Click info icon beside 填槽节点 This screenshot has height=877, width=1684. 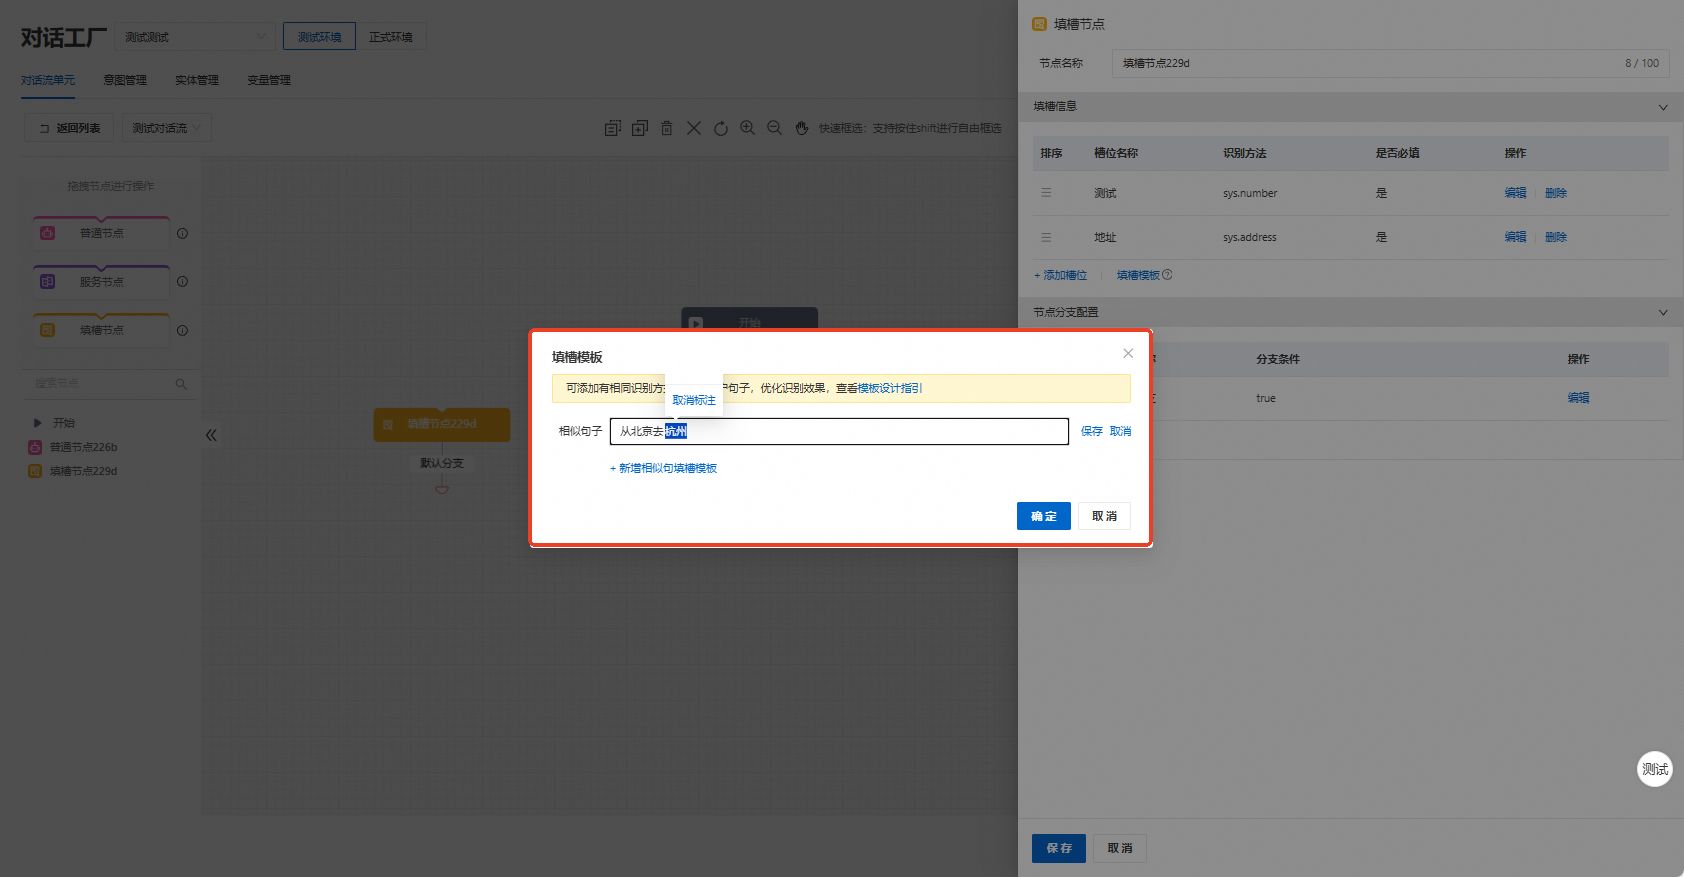pyautogui.click(x=182, y=330)
